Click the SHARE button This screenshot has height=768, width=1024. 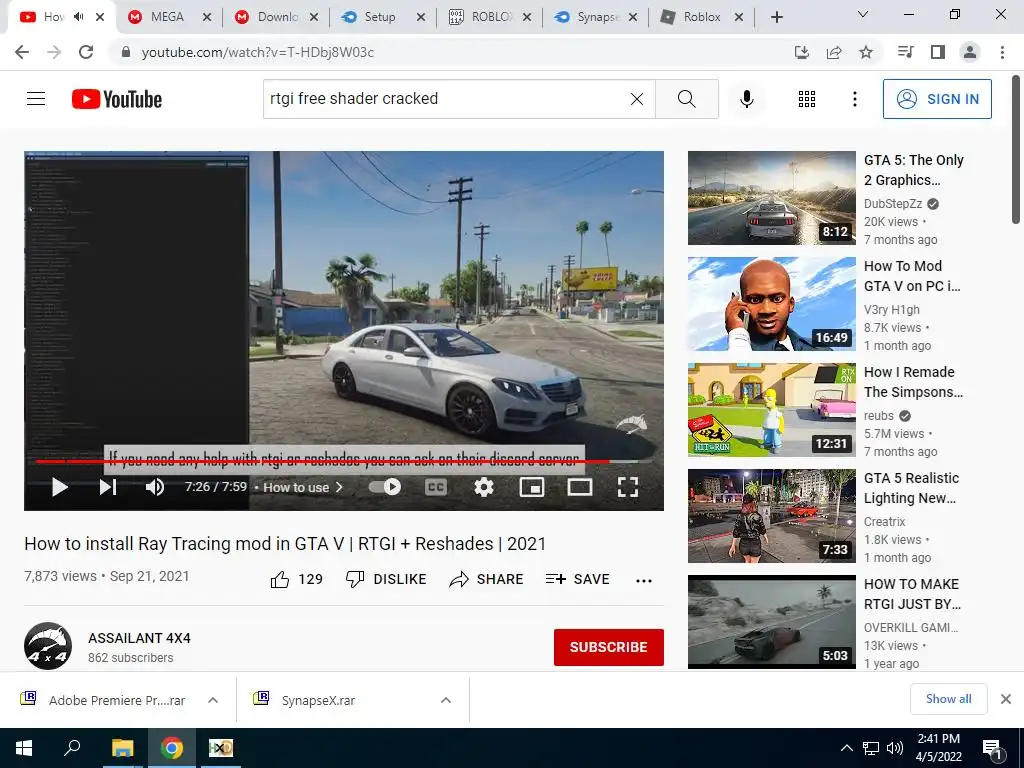point(487,579)
